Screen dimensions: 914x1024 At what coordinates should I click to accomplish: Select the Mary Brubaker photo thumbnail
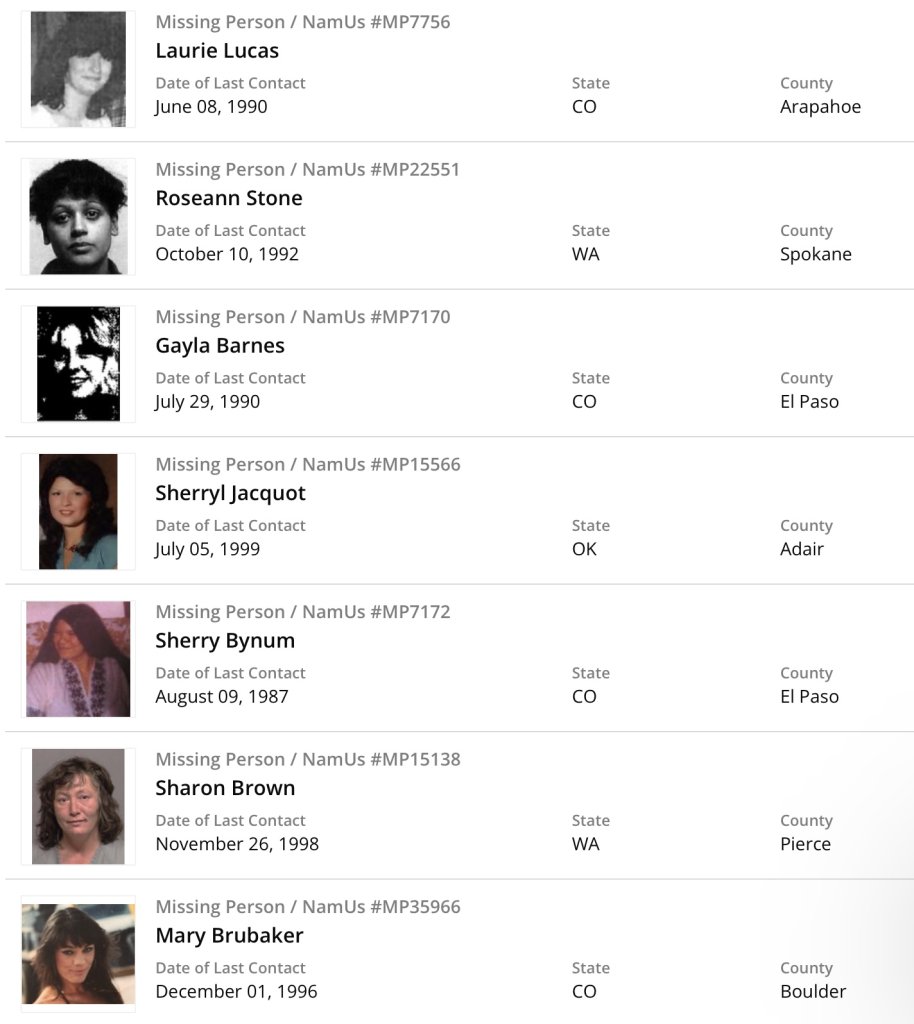[x=78, y=953]
